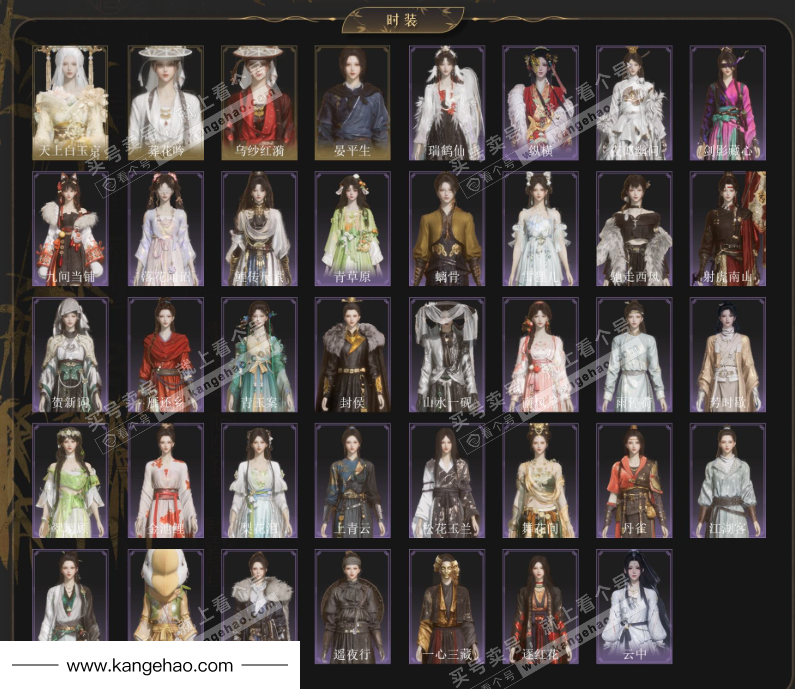Click the 鳞骨 golden-brown outfit

[x=446, y=229]
